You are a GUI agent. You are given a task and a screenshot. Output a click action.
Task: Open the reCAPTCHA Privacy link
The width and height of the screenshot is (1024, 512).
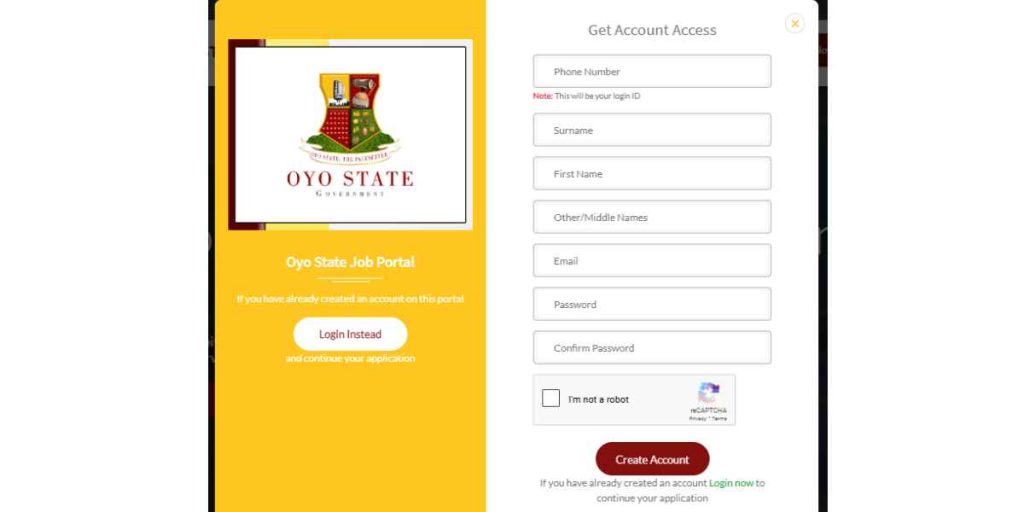[x=696, y=419]
